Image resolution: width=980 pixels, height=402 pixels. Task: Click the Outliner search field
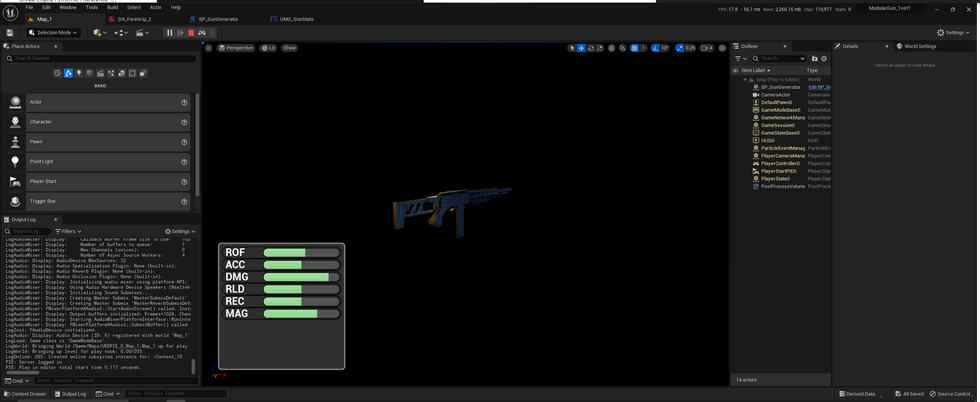pyautogui.click(x=777, y=58)
